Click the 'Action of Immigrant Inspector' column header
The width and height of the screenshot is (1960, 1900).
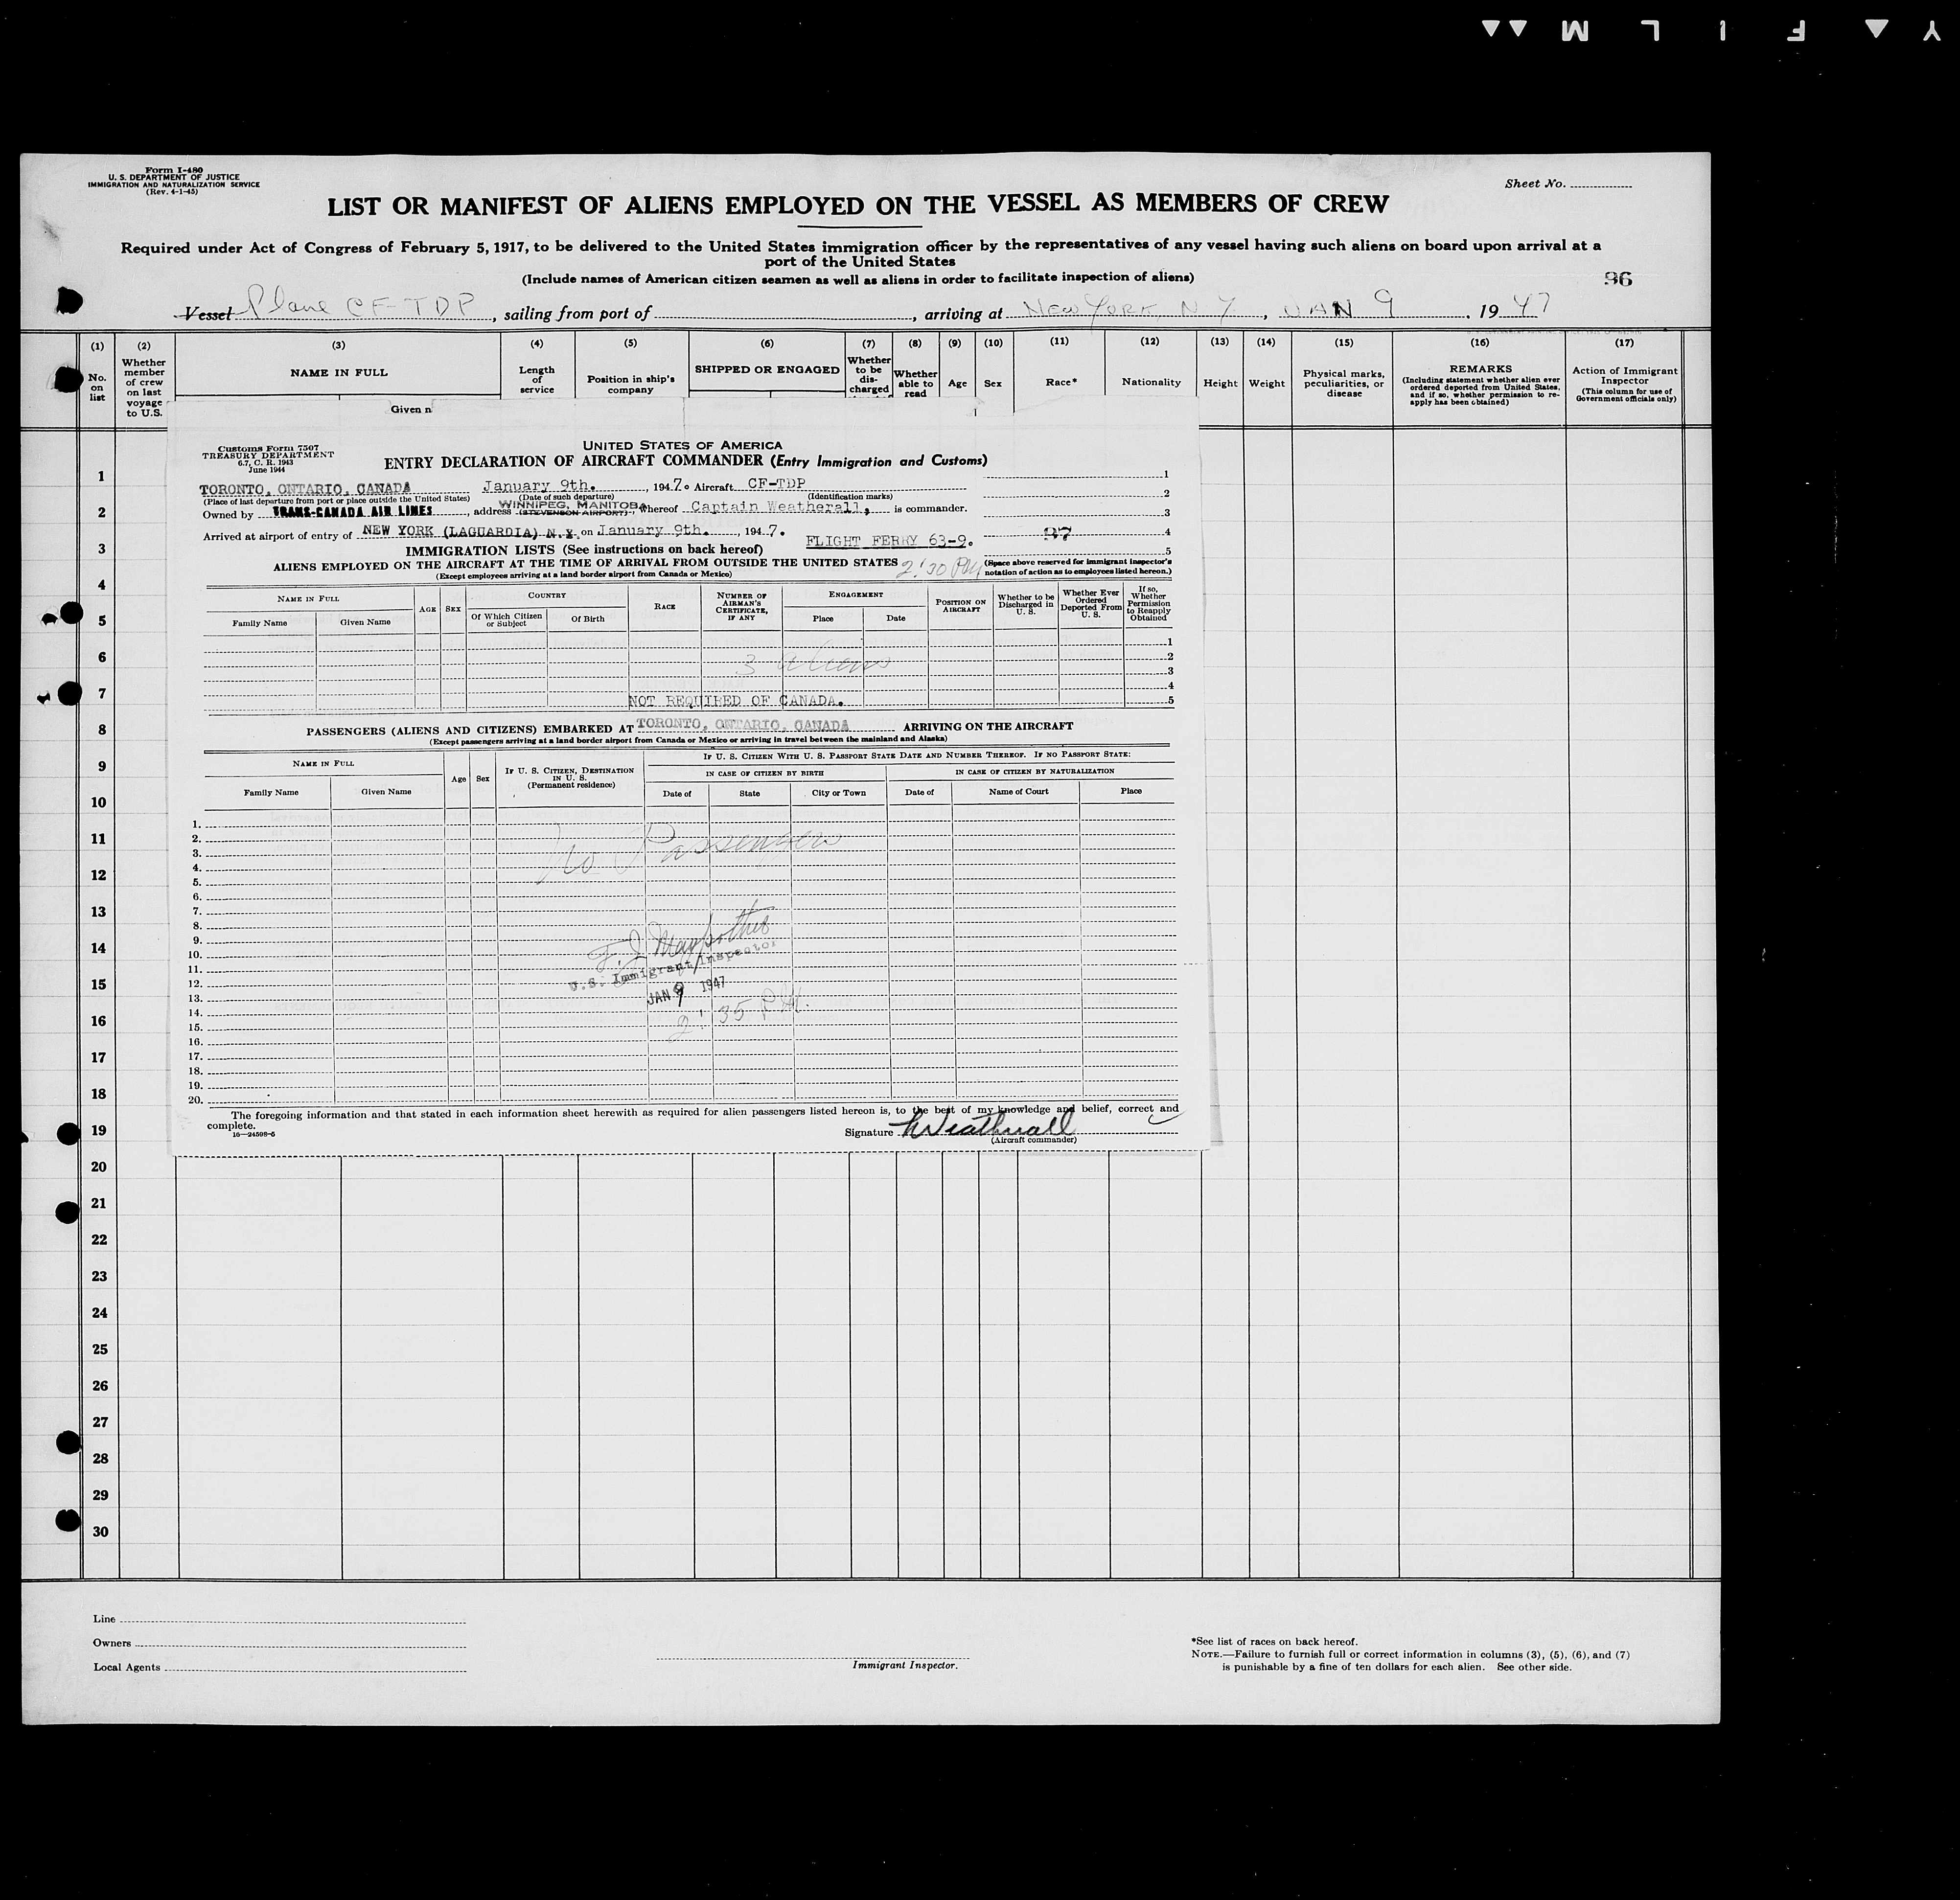[1624, 376]
